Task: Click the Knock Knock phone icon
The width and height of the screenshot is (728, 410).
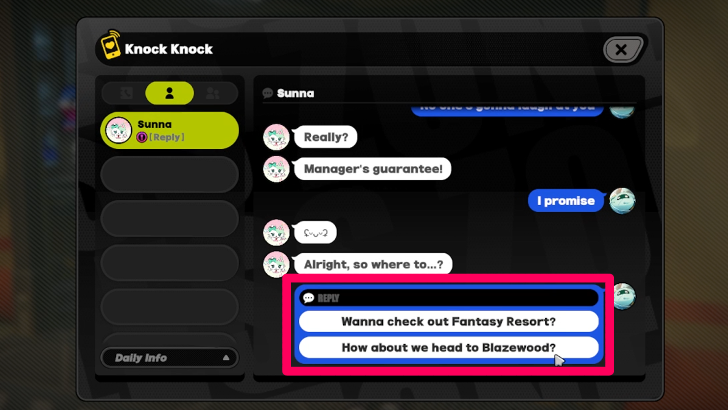Action: [110, 45]
